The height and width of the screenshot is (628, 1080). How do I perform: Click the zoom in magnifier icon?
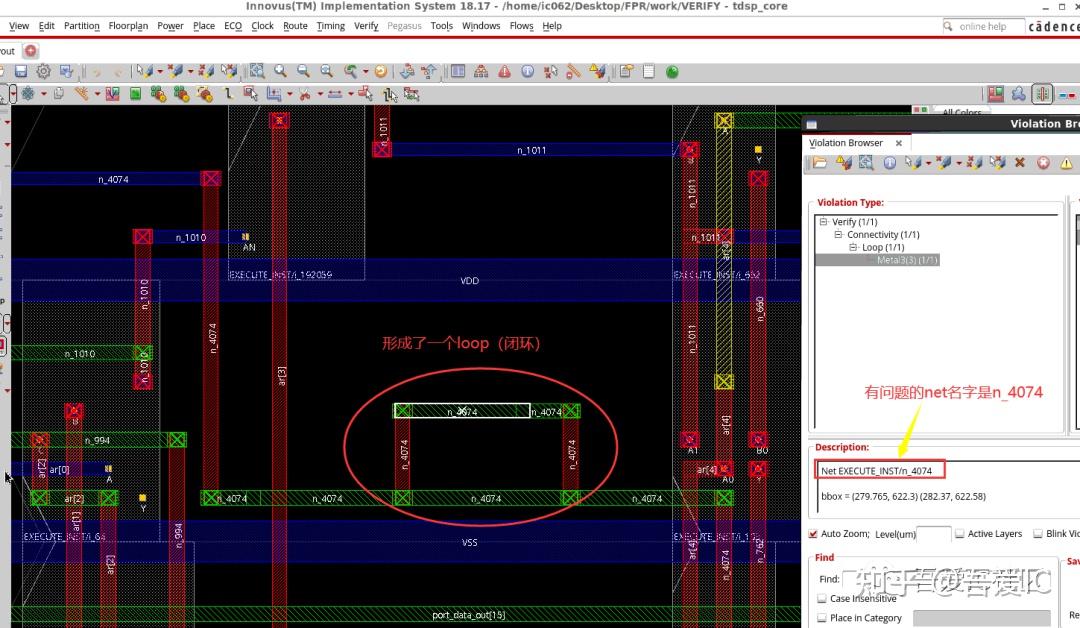[280, 72]
